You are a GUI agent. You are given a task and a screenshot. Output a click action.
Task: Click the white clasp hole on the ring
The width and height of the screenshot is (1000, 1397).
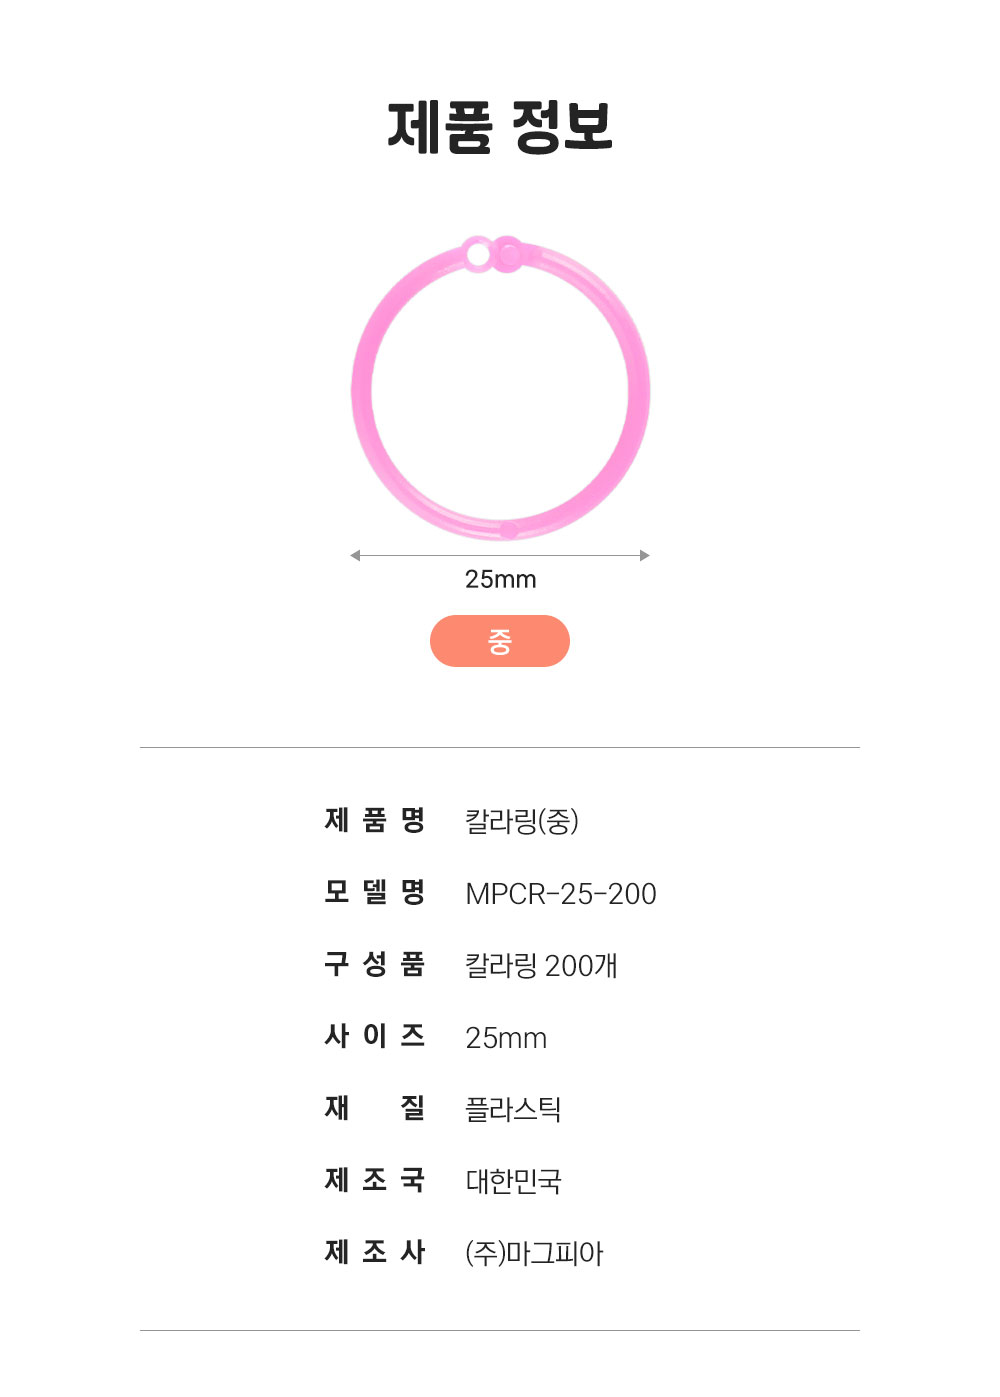click(x=479, y=255)
